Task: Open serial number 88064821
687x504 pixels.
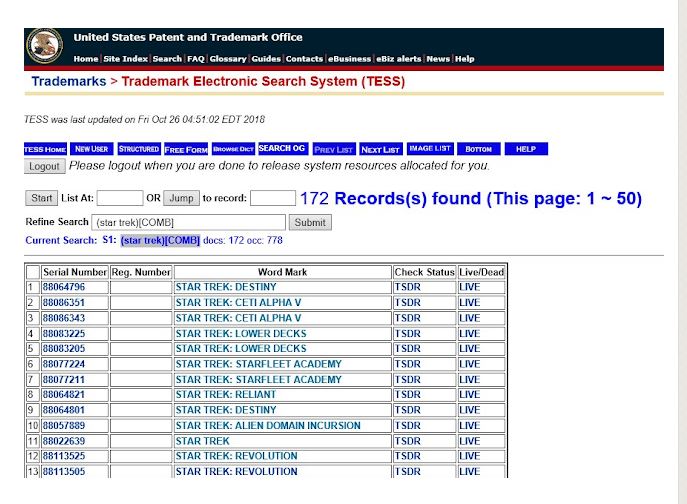Action: coord(64,394)
